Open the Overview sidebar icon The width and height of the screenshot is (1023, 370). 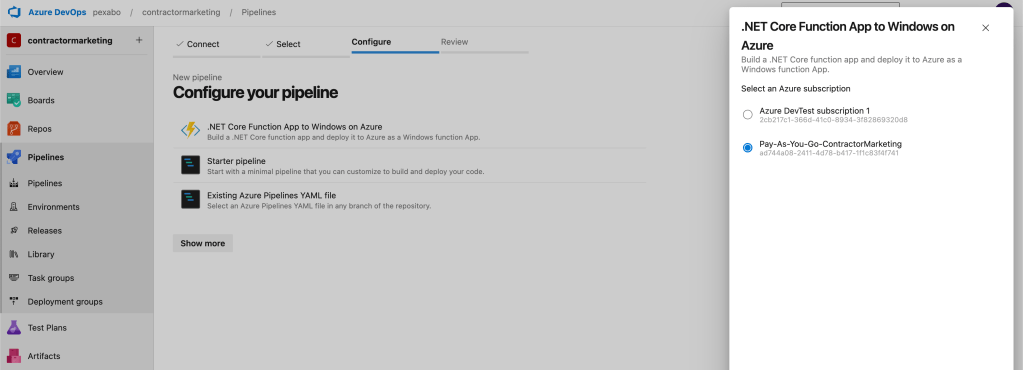coord(14,72)
